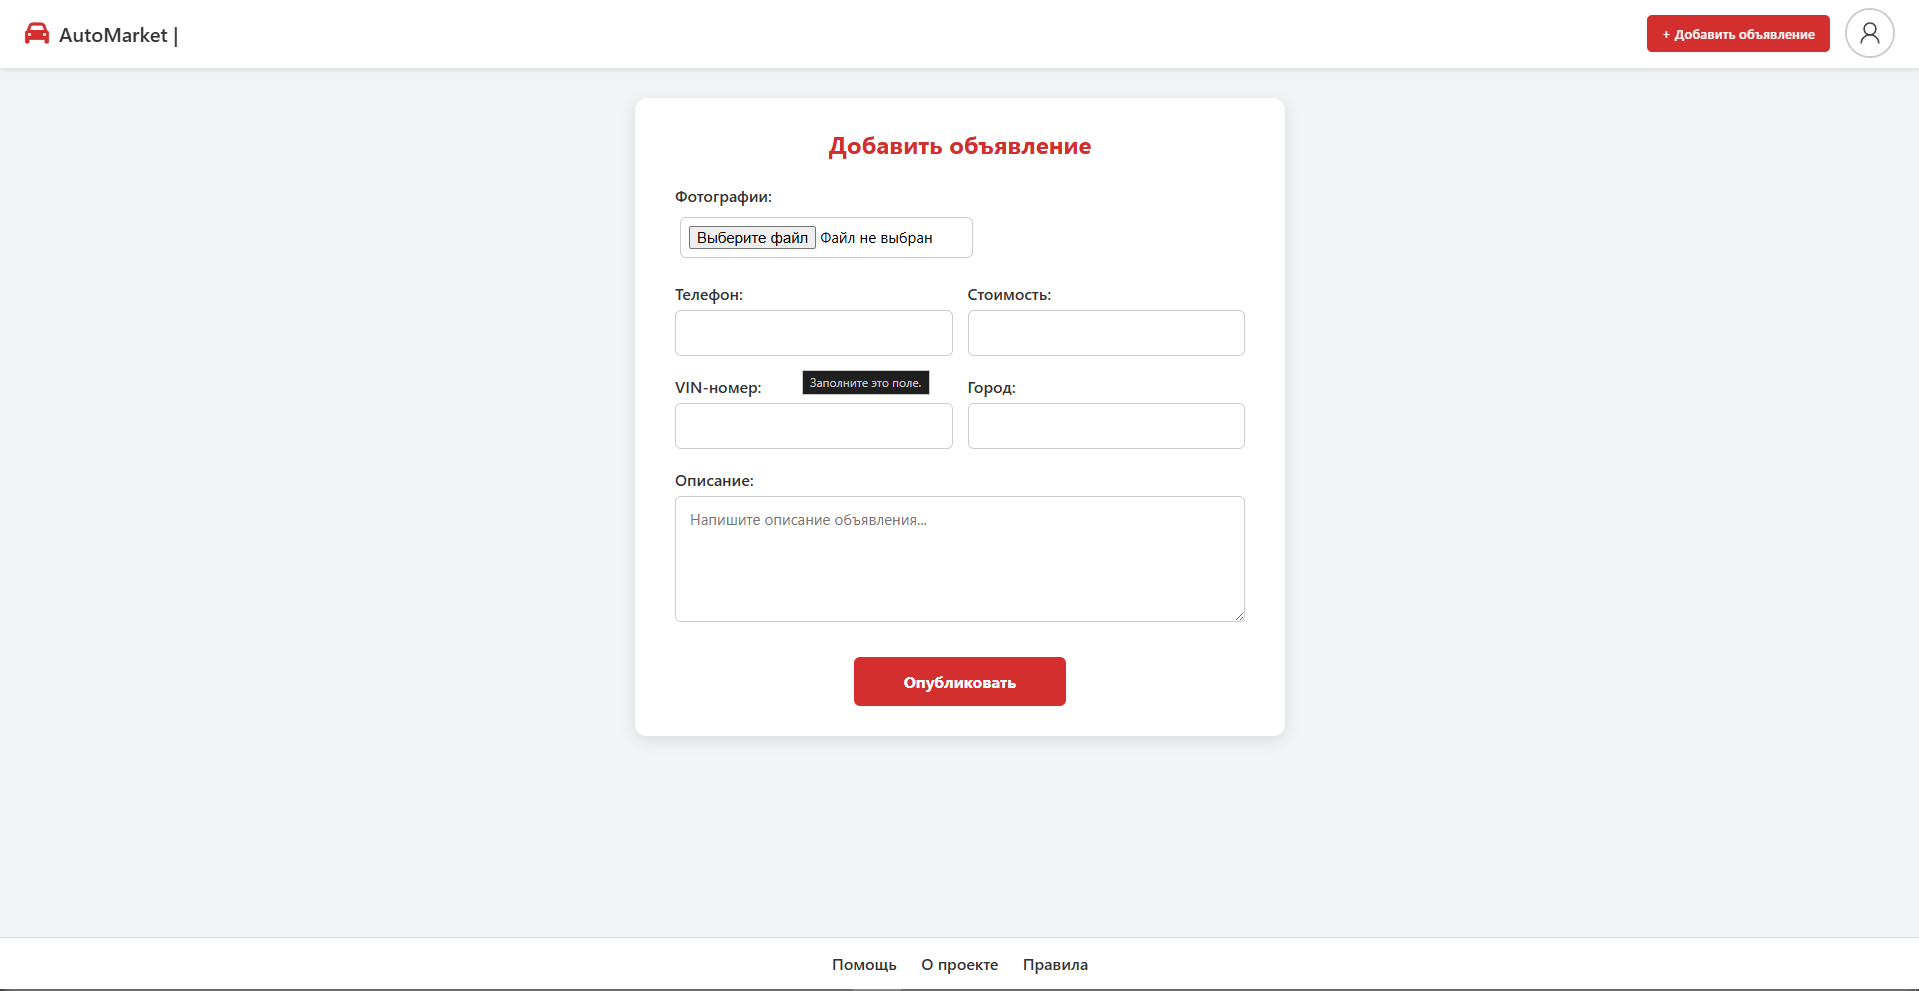The height and width of the screenshot is (991, 1919).
Task: Go to the Правила footer link
Action: pos(1055,965)
